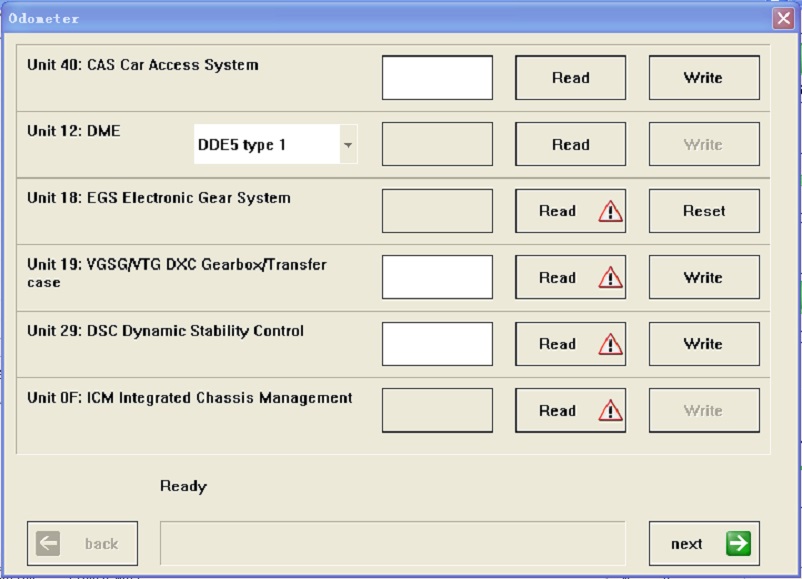
Task: Click the CAS odometer value field
Action: (x=437, y=78)
